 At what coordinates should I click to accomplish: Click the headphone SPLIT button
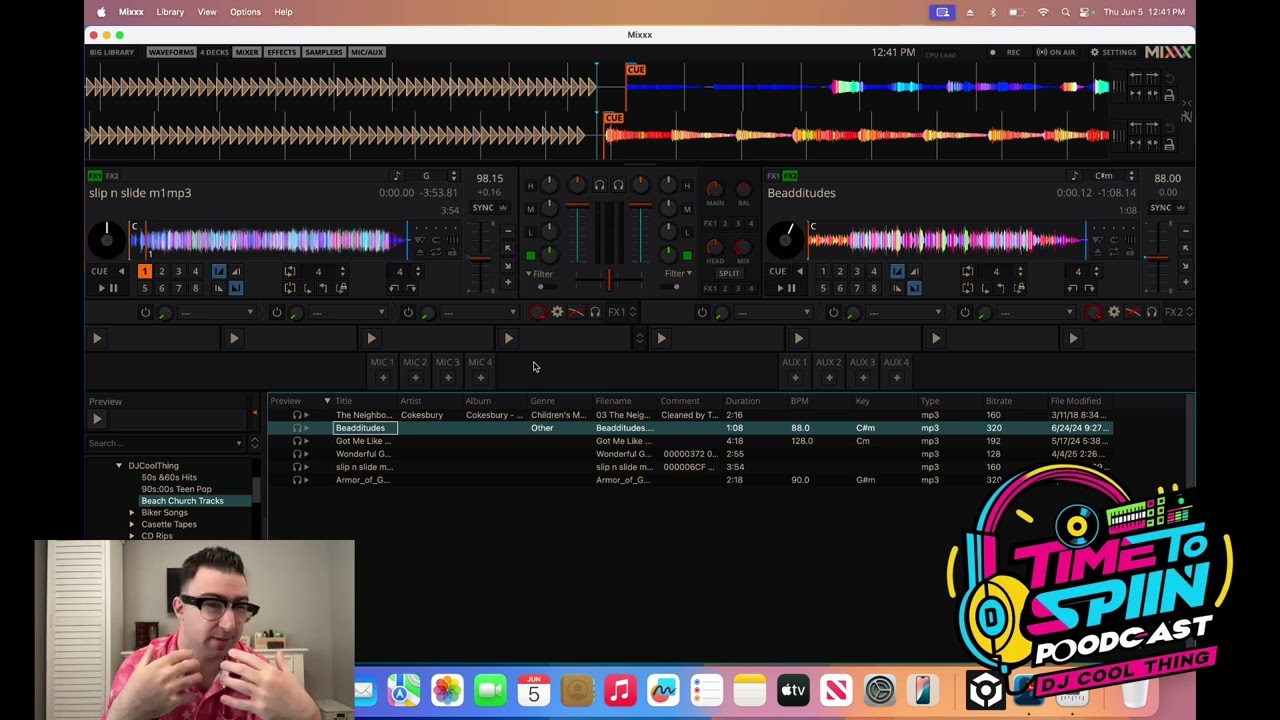729,273
